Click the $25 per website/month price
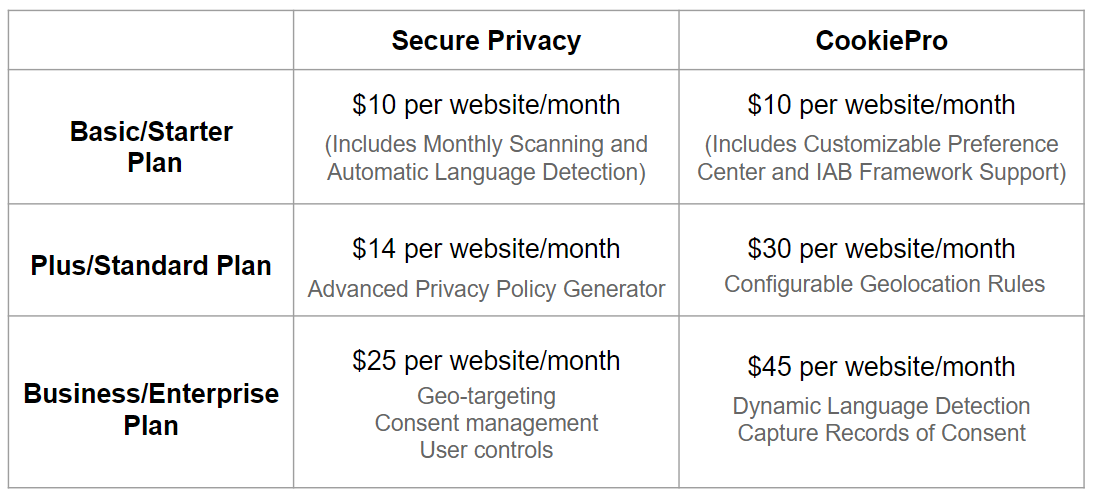 tap(486, 360)
